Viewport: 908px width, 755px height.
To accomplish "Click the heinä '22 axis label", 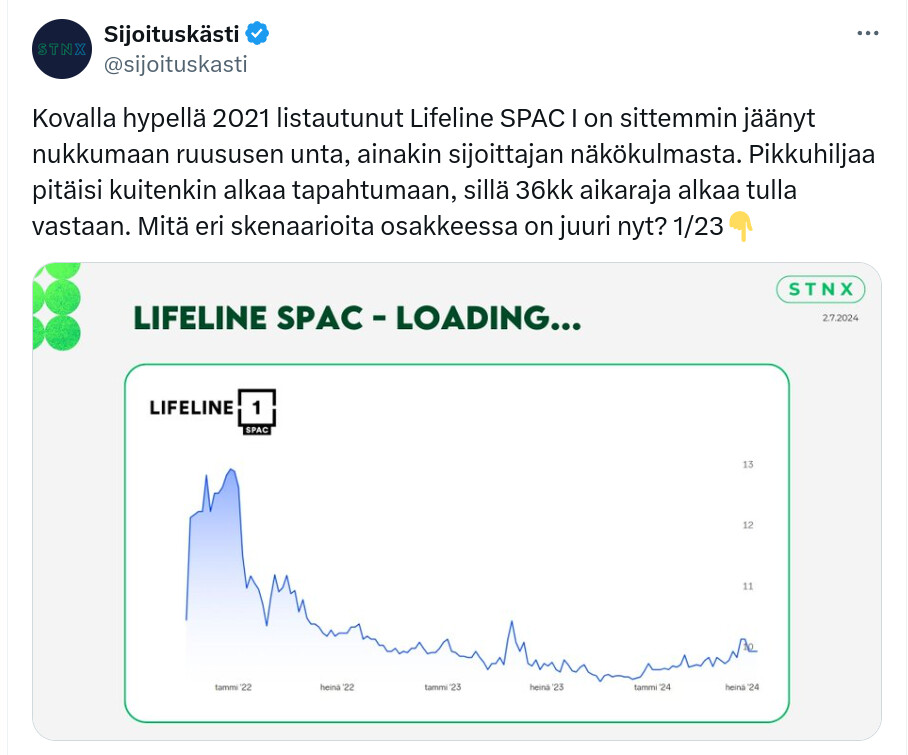I will 337,687.
